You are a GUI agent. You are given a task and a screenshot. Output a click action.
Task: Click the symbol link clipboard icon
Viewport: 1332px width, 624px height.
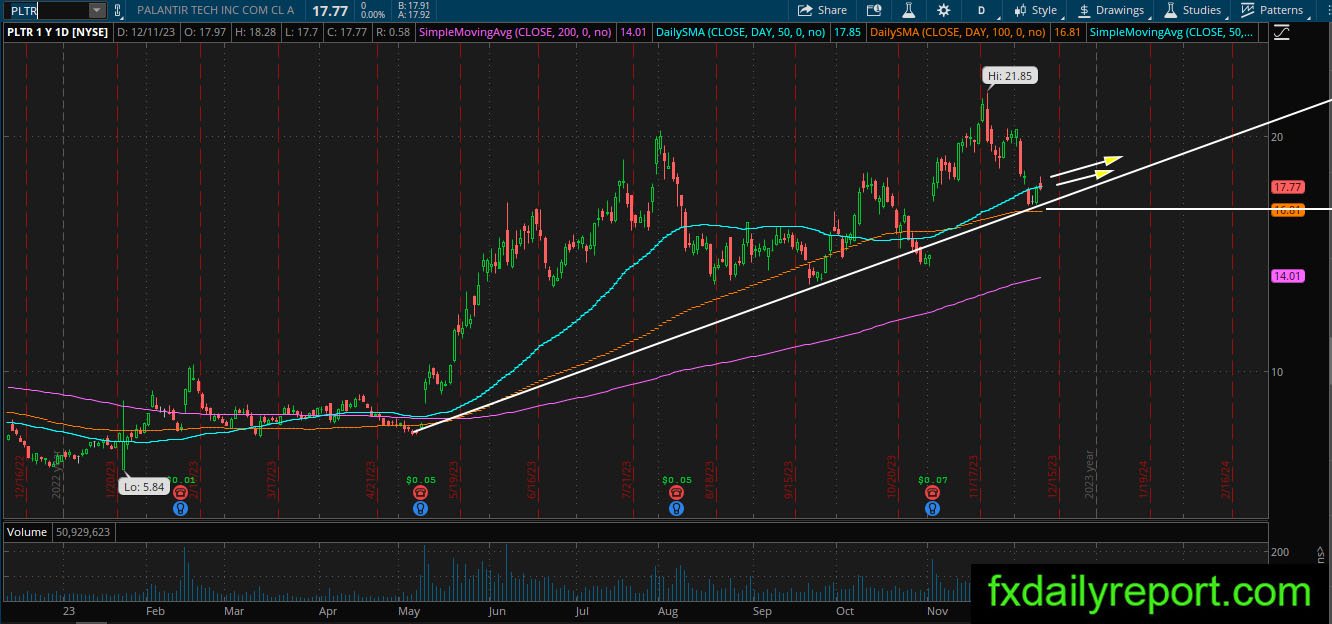pyautogui.click(x=118, y=10)
